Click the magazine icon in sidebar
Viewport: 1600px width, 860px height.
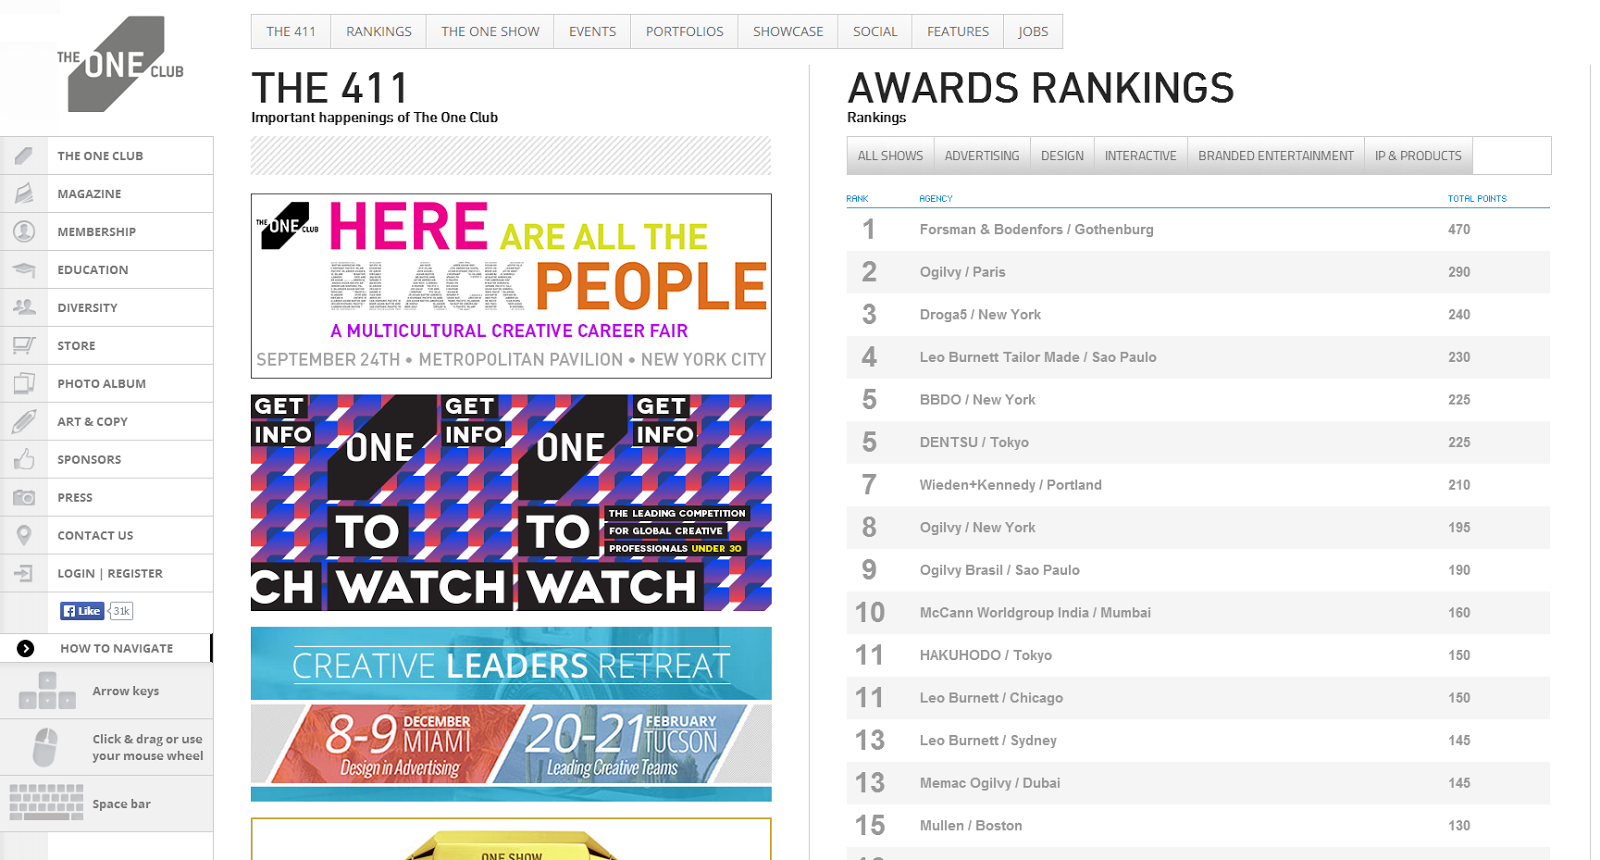point(24,194)
